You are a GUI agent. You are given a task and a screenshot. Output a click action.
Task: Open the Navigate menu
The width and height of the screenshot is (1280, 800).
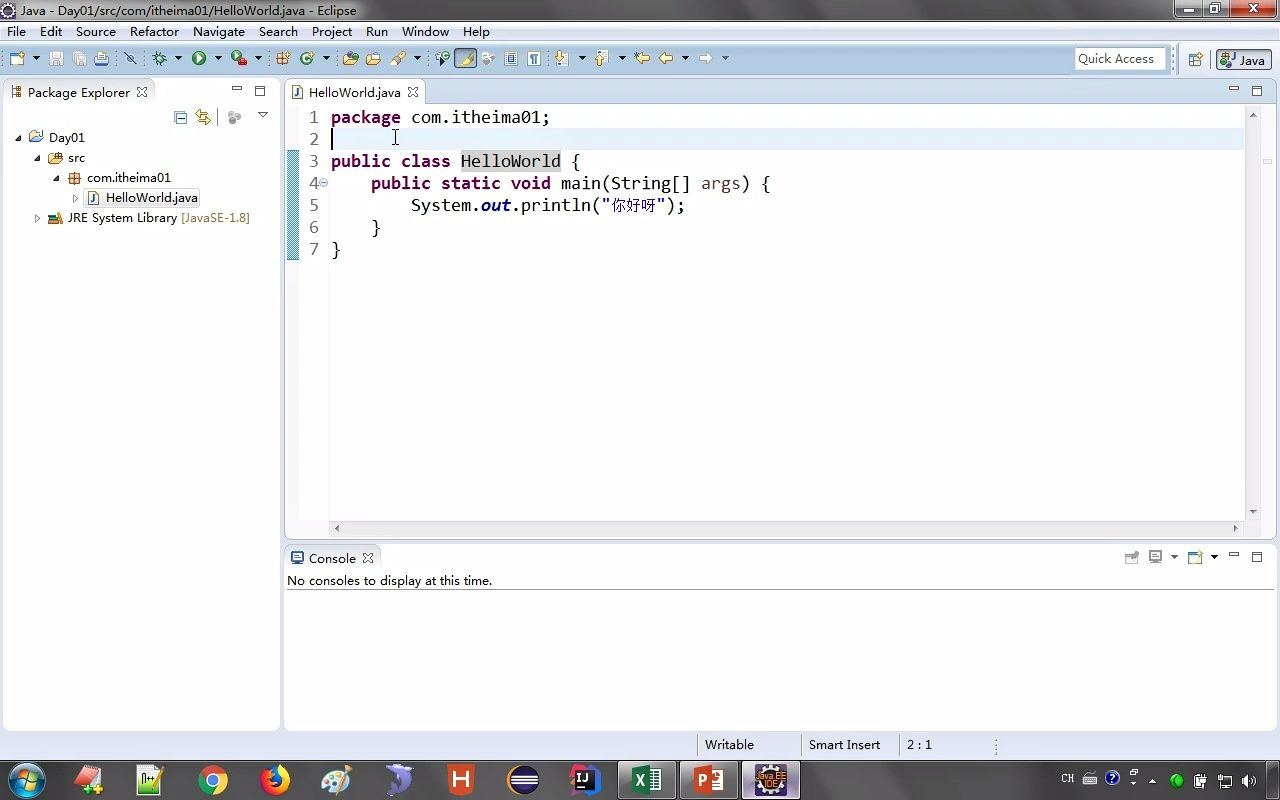coord(218,31)
